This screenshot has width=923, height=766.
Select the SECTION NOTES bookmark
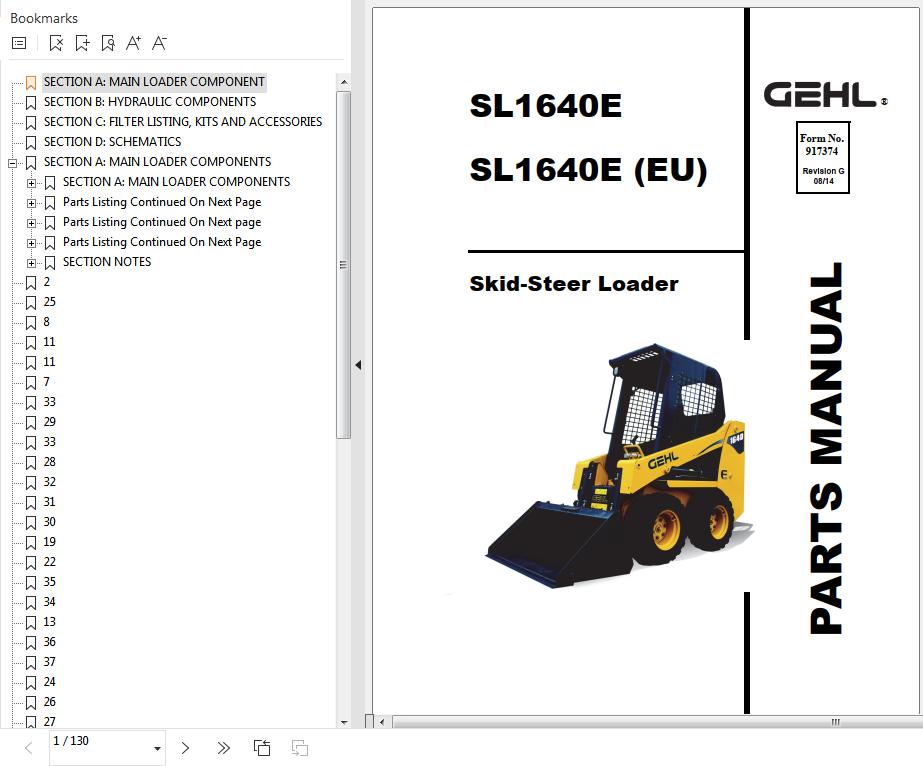tap(107, 262)
